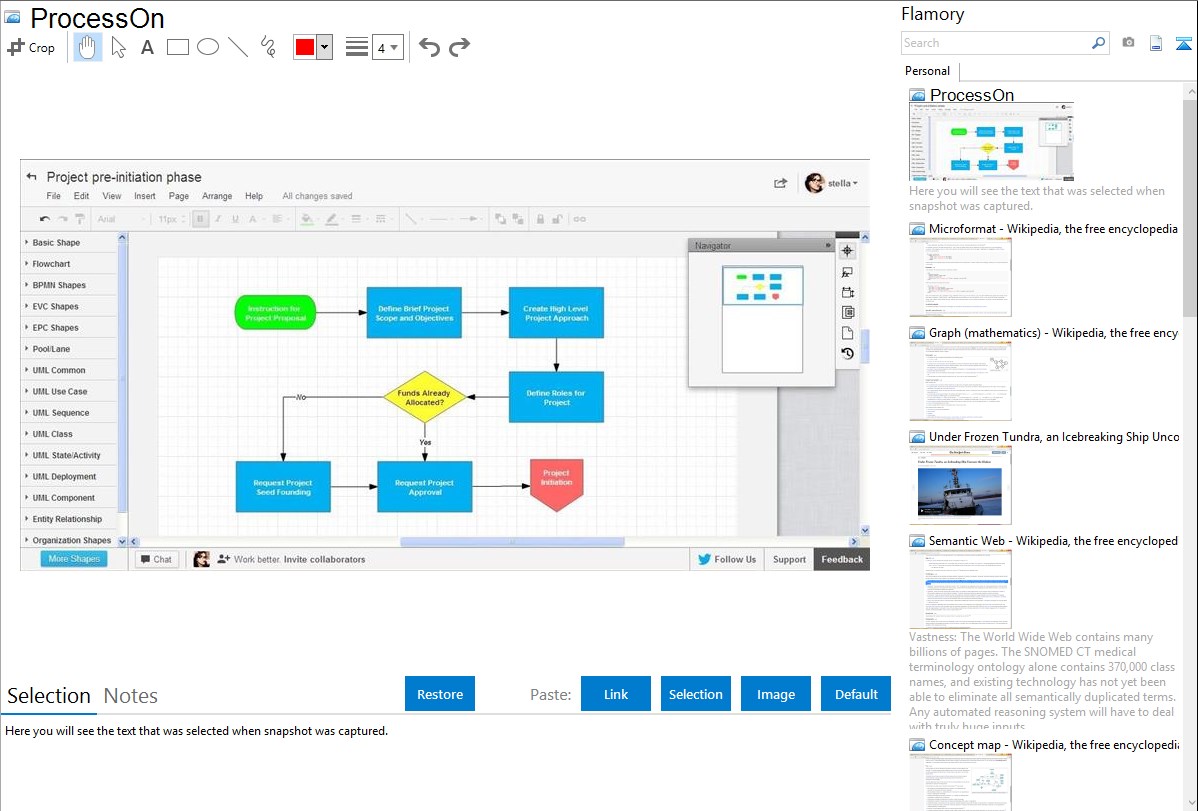The height and width of the screenshot is (811, 1198).
Task: Click the Flamory sidebar scrollbar
Action: click(1190, 206)
